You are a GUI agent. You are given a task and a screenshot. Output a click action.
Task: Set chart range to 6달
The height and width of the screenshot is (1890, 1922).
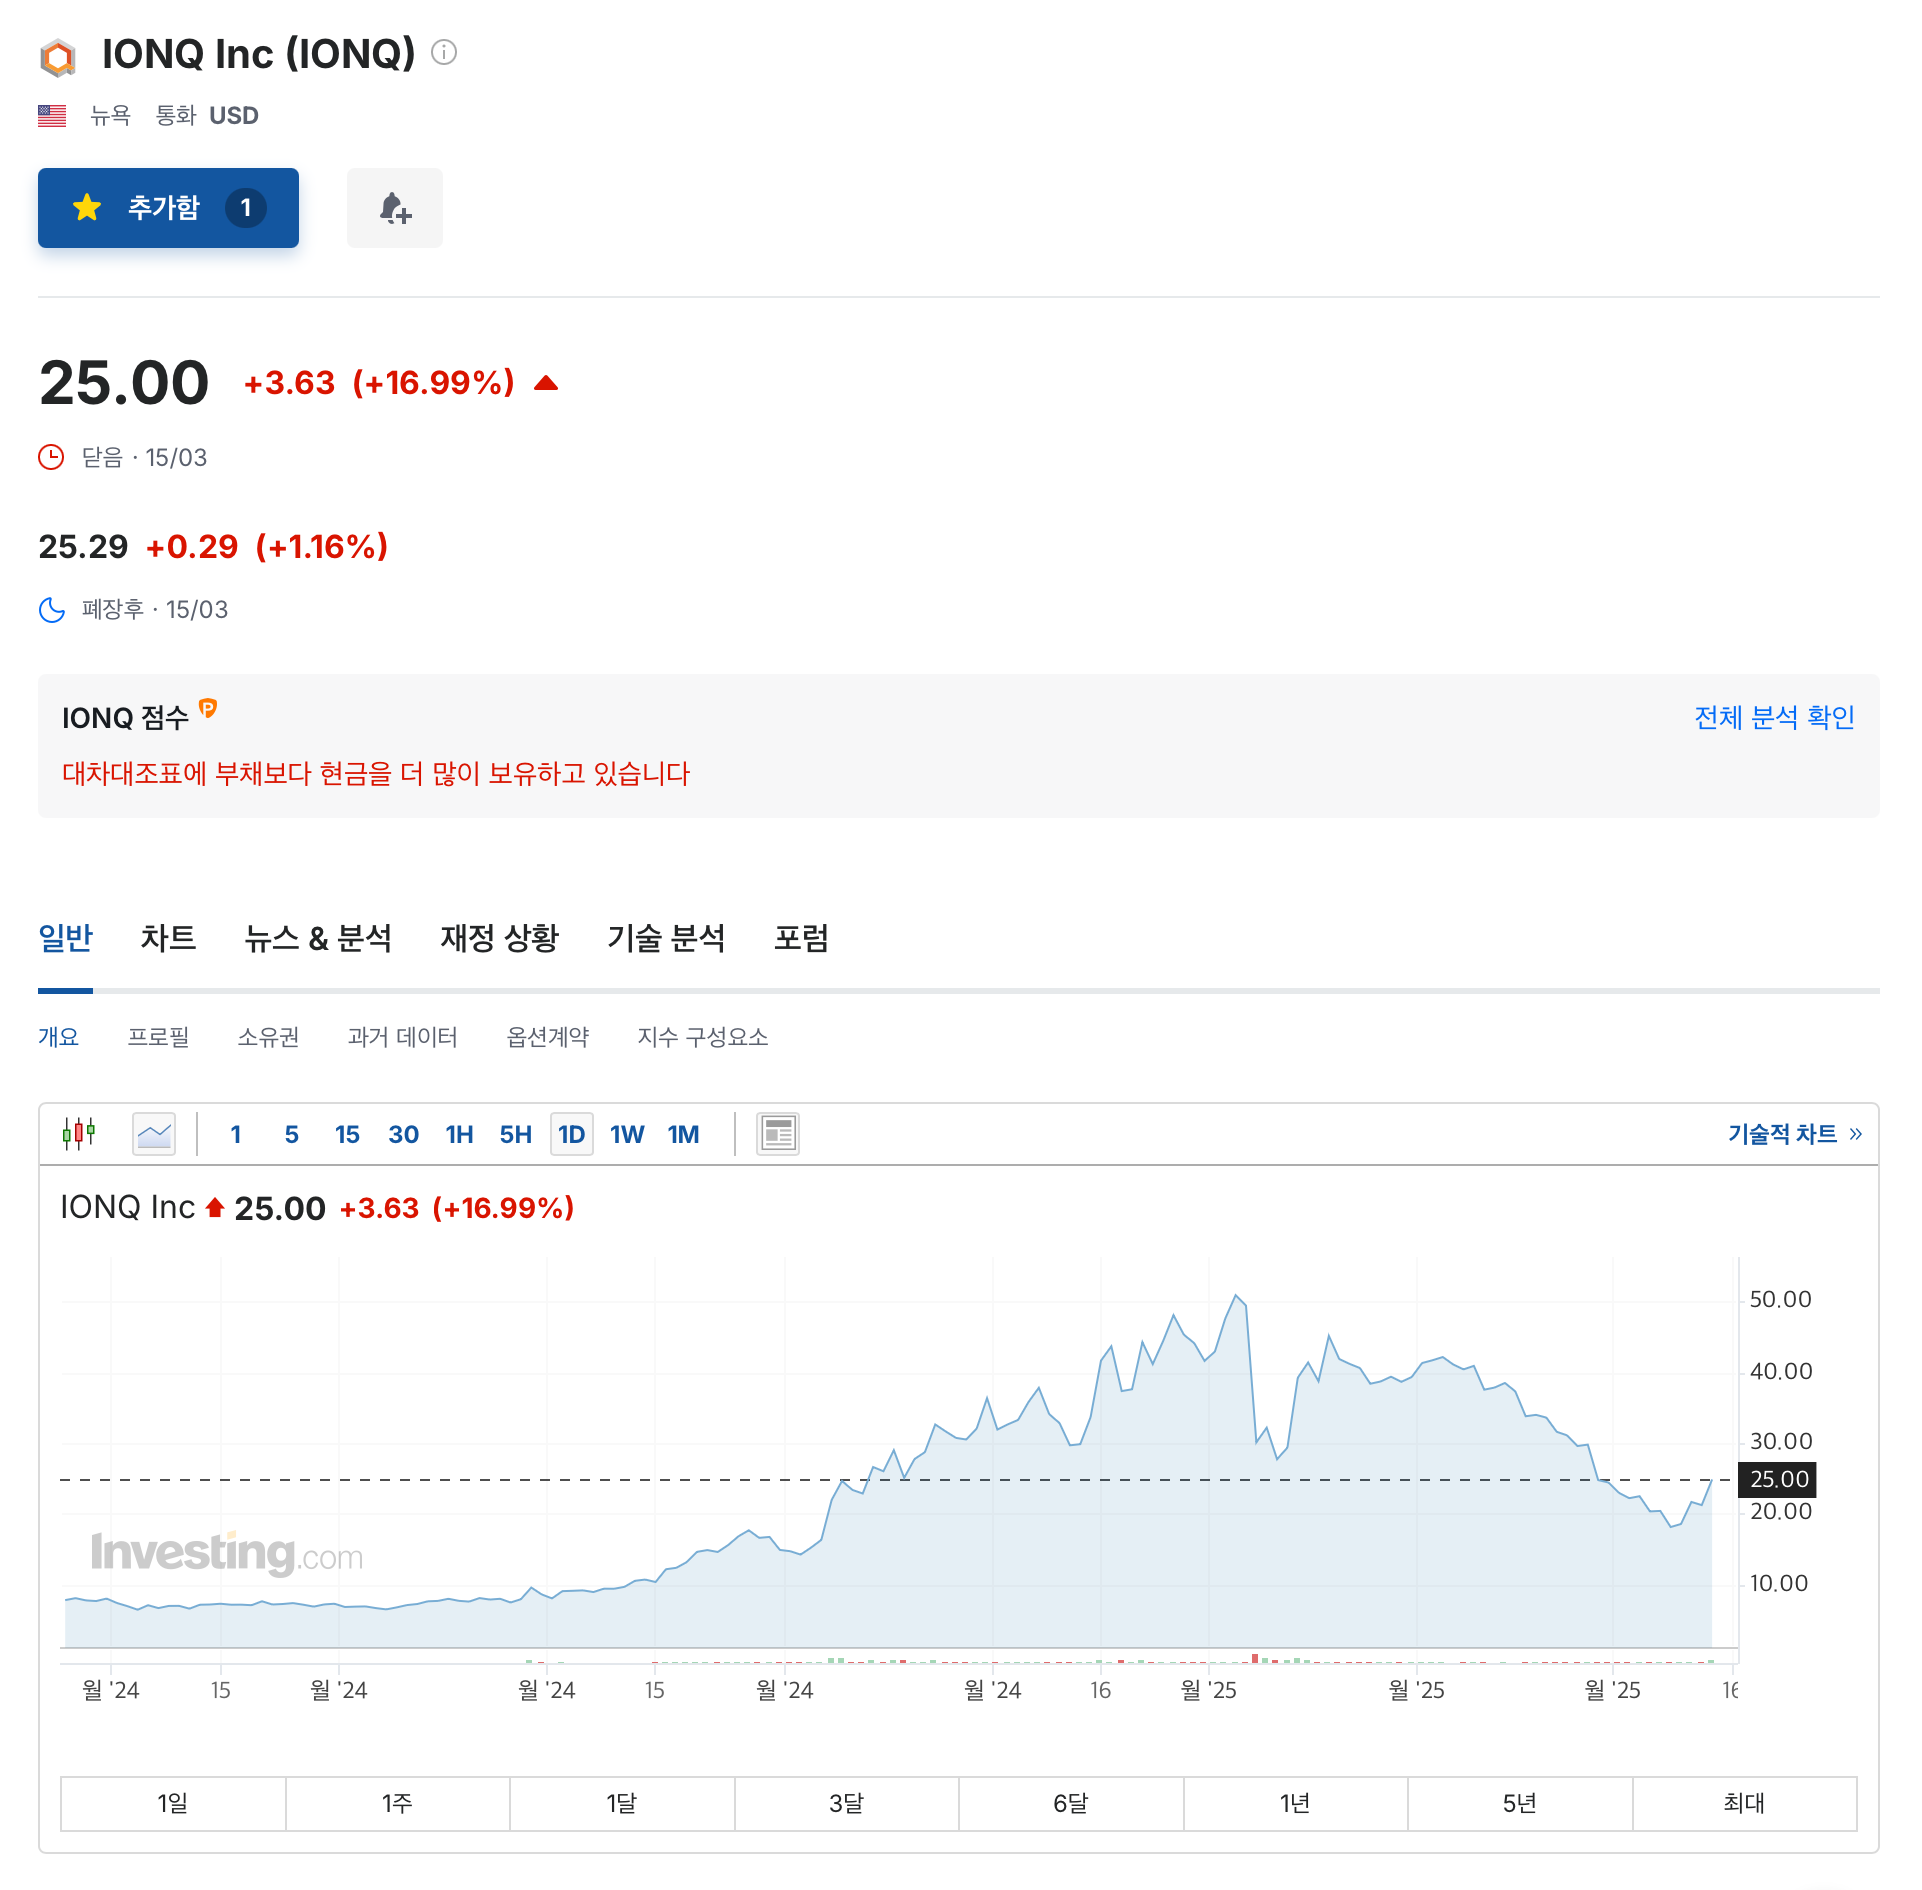pos(1071,1804)
